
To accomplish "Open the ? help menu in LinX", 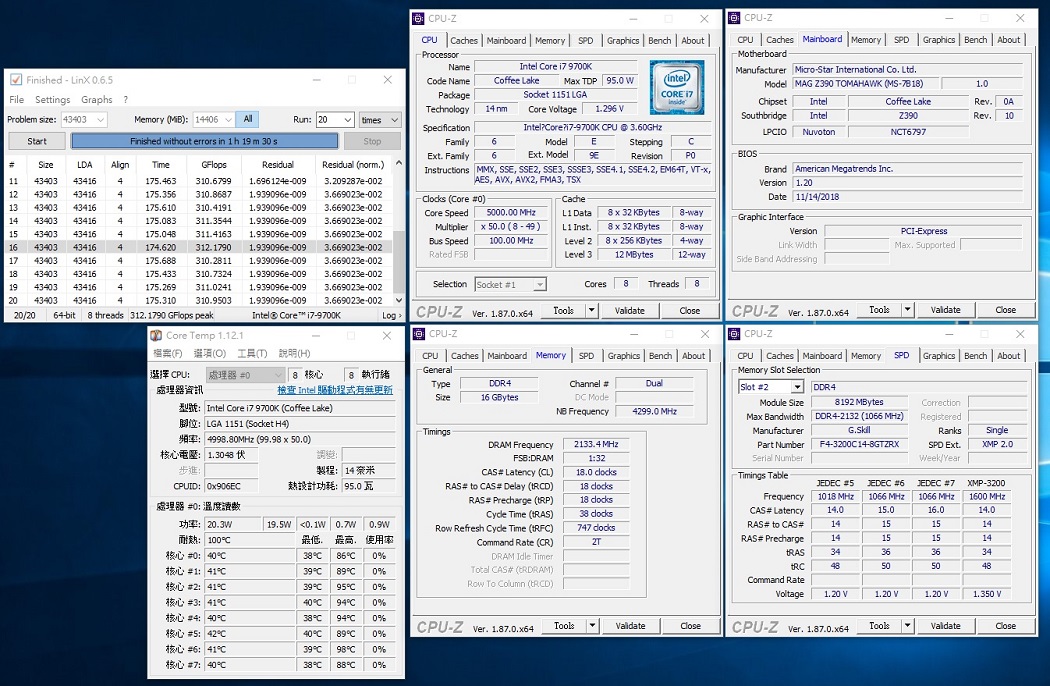I will [x=126, y=99].
